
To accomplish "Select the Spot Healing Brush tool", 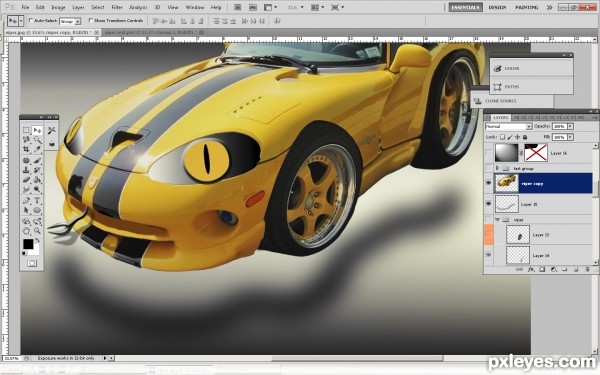I will (26, 160).
